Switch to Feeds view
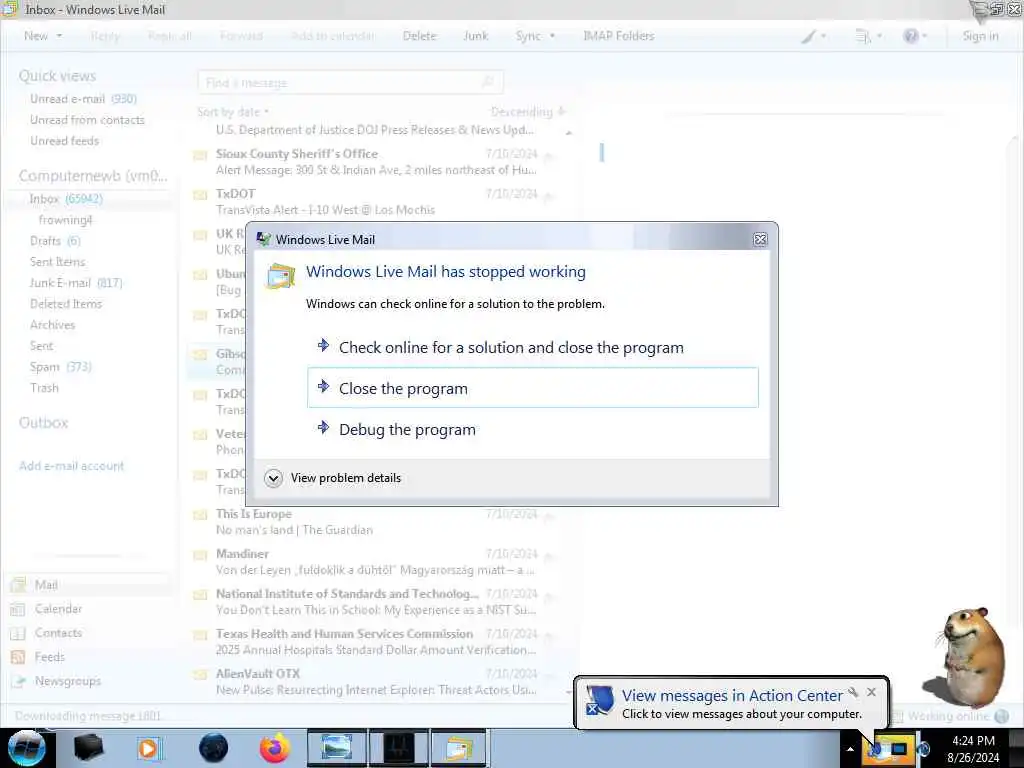The image size is (1024, 768). click(50, 657)
